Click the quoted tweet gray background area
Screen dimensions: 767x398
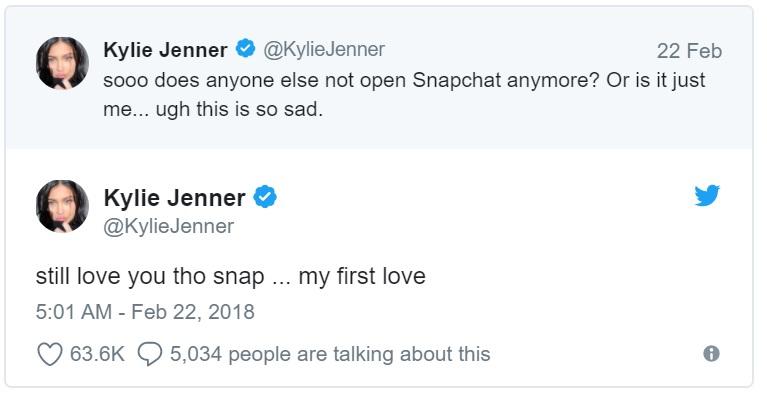[x=379, y=78]
